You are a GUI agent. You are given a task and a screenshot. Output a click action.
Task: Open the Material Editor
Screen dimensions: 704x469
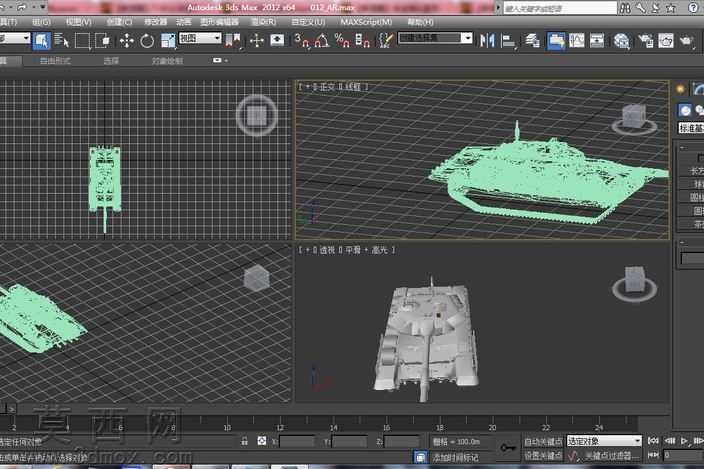pyautogui.click(x=621, y=41)
